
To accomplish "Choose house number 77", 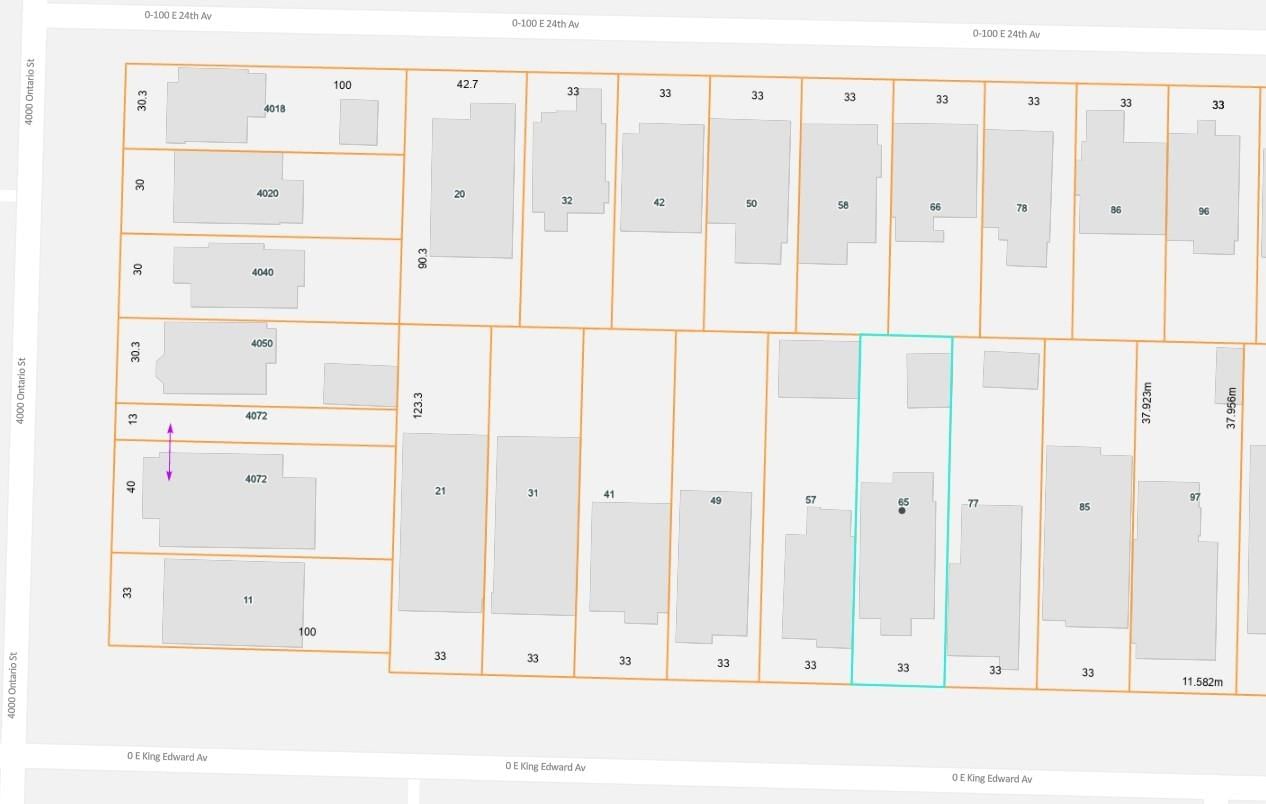I will coord(972,503).
